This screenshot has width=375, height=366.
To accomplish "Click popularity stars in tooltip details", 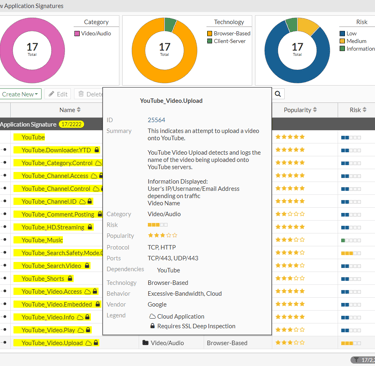I will click(163, 235).
